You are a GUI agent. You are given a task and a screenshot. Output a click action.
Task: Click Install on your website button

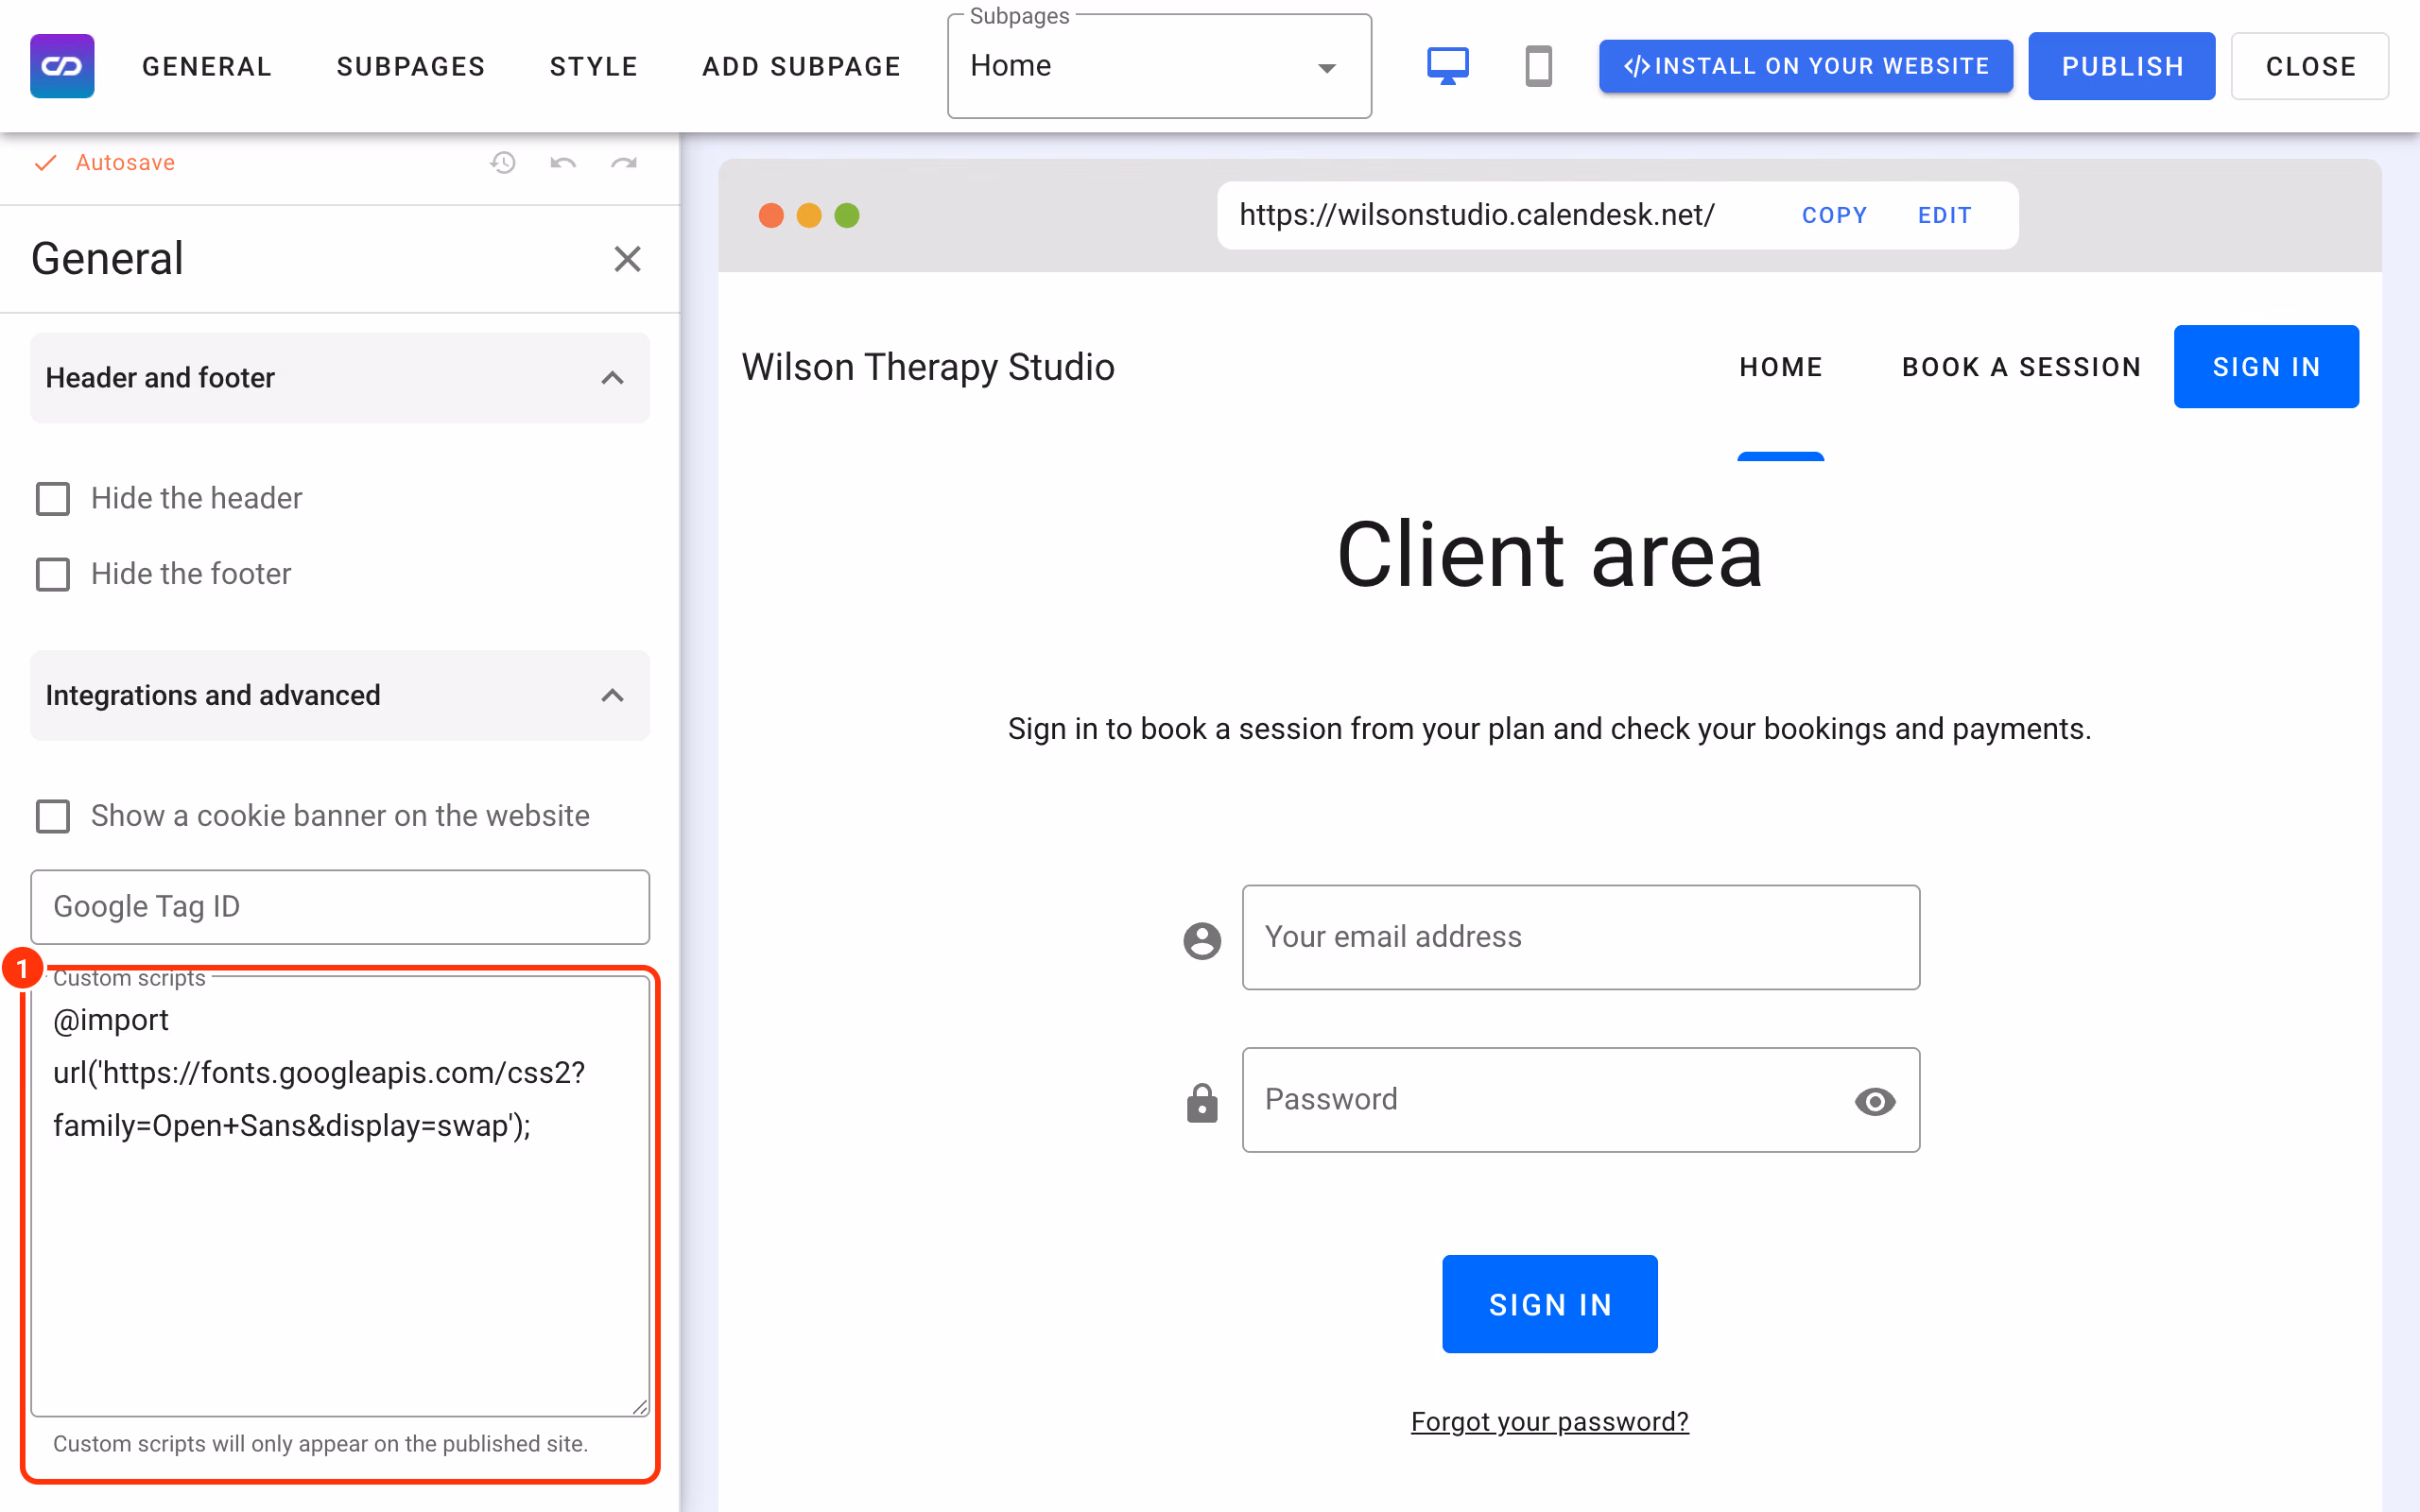1805,66
